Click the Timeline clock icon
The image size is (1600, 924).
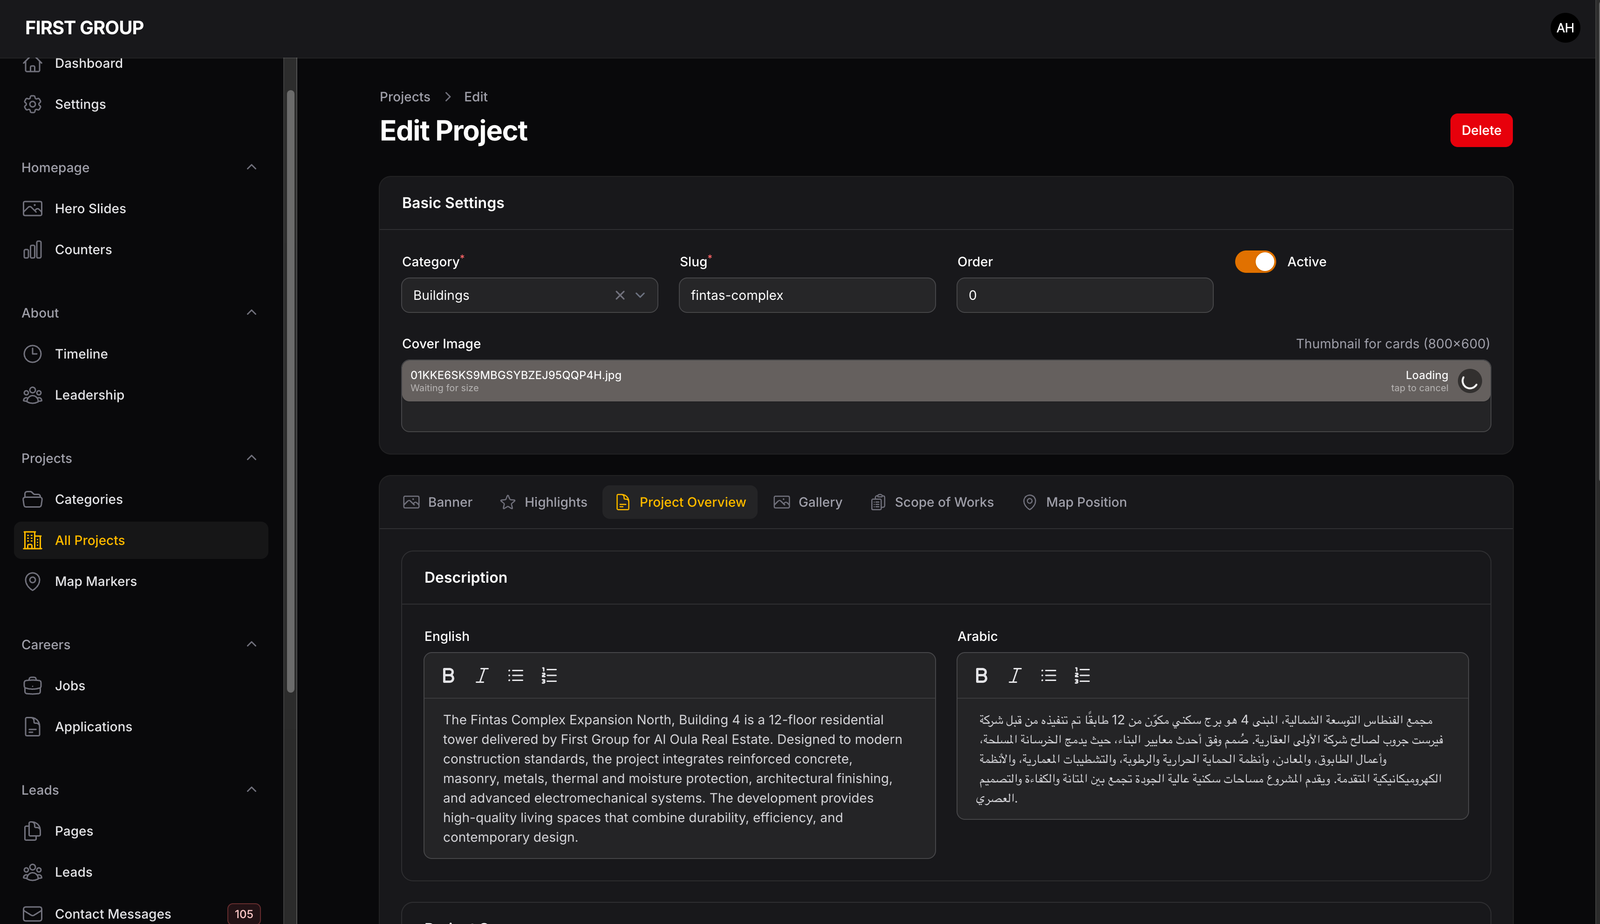click(x=33, y=354)
